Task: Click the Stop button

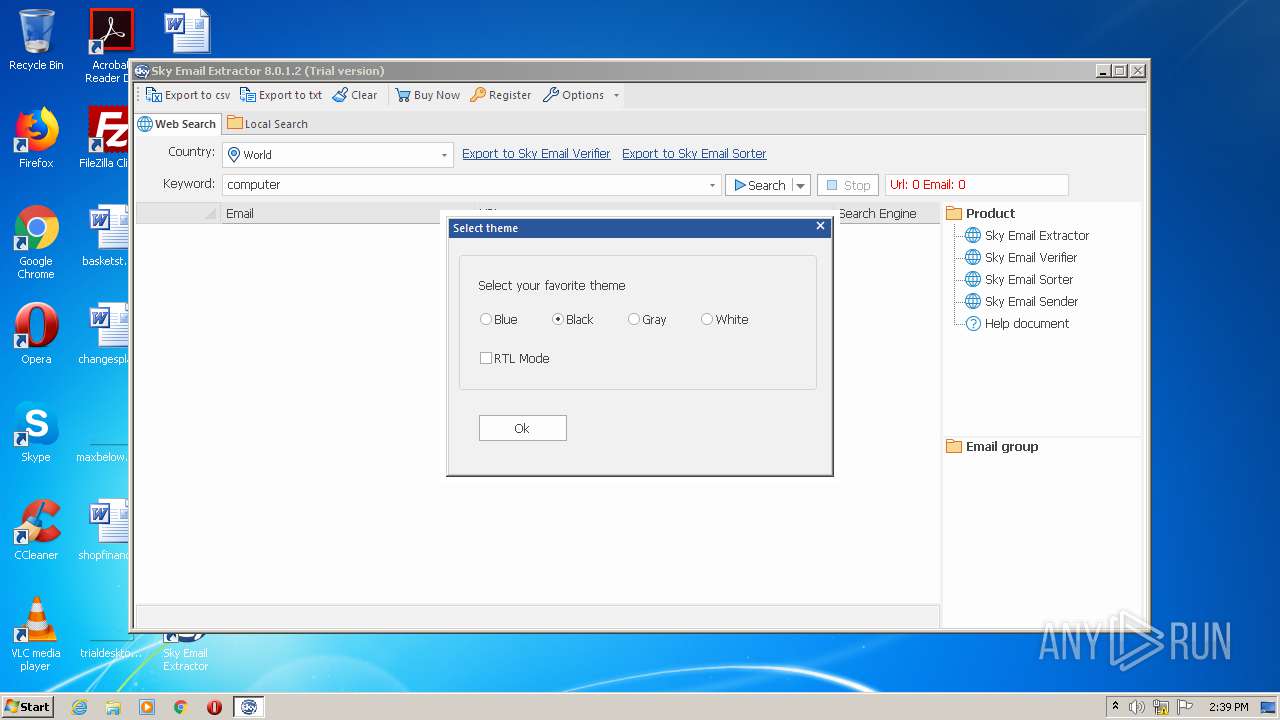Action: coord(848,185)
